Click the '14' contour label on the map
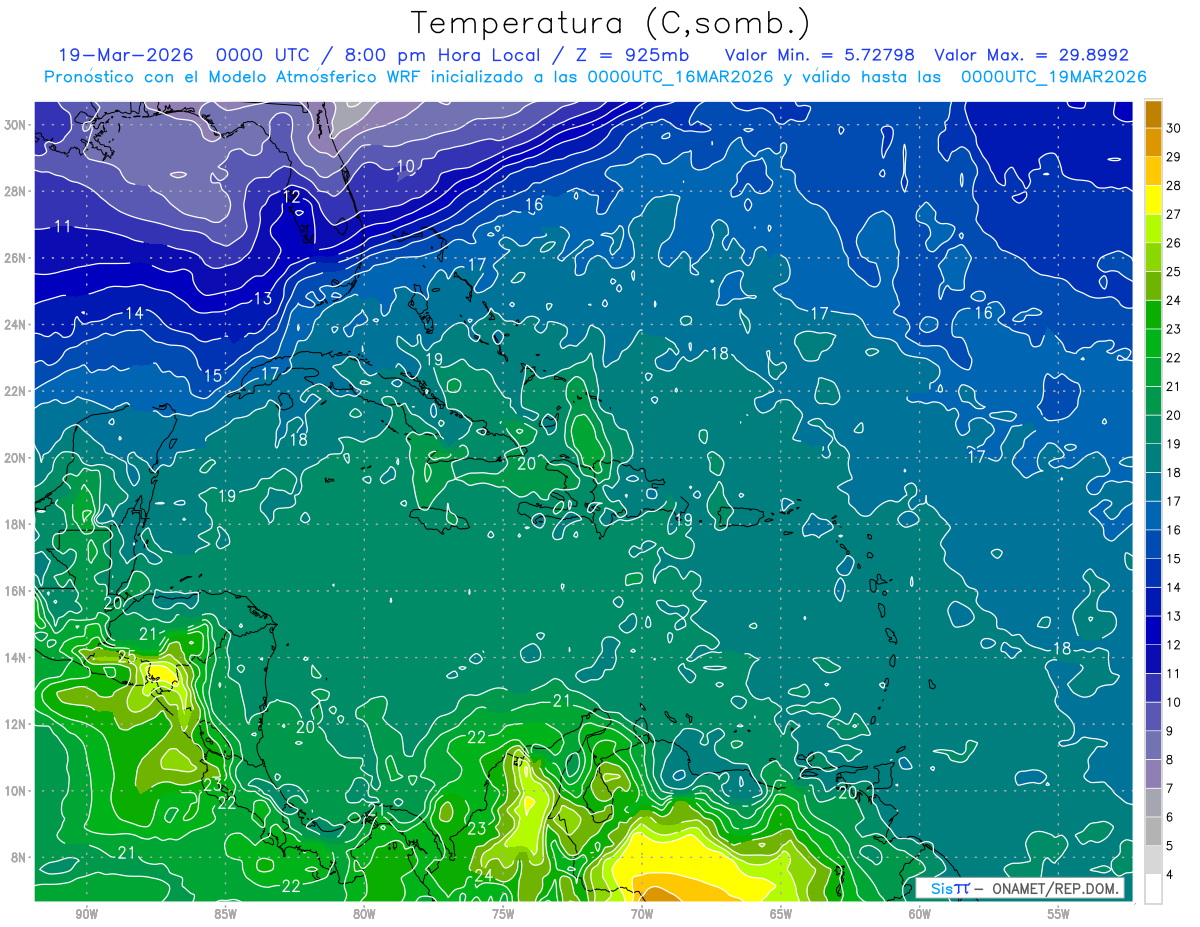This screenshot has width=1200, height=927. pyautogui.click(x=133, y=313)
